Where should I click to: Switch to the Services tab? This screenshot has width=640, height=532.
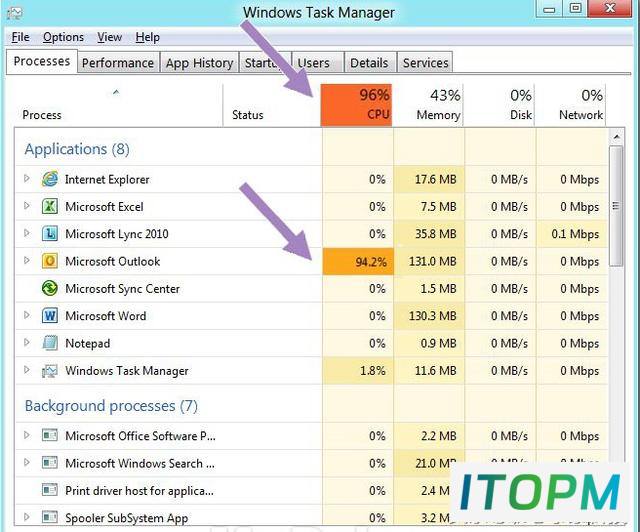coord(425,63)
